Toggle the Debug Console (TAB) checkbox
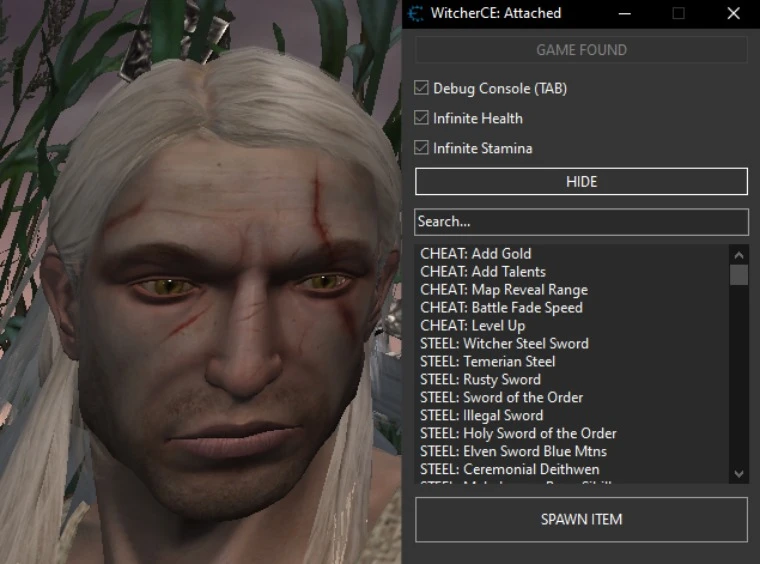 422,88
